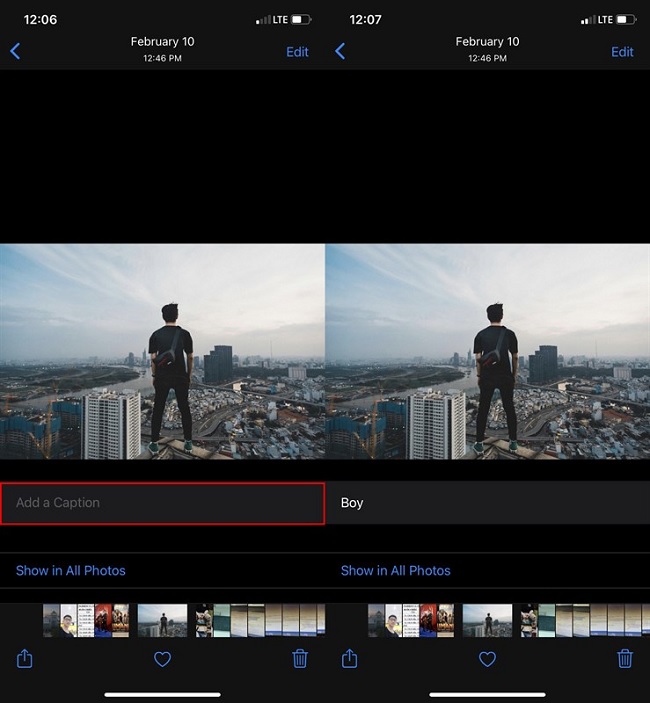Open Show in All Photos on the left screen

(x=71, y=570)
